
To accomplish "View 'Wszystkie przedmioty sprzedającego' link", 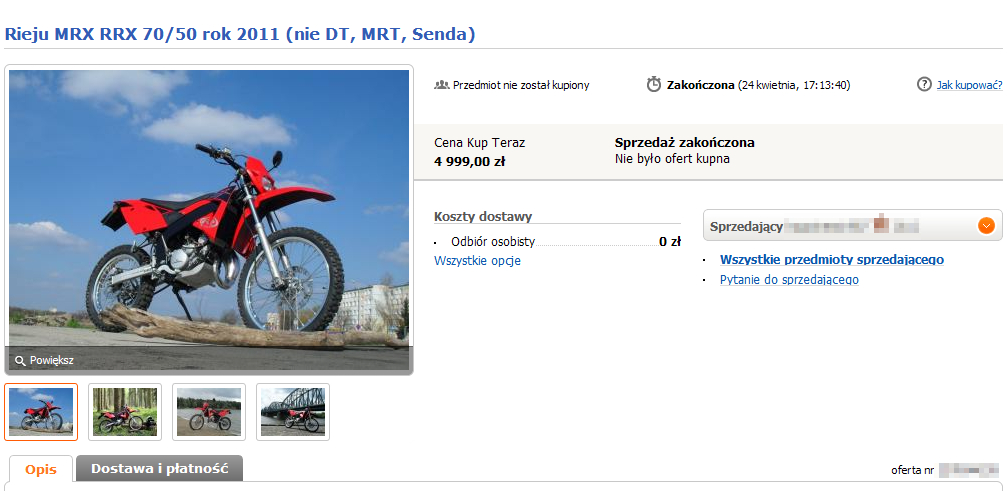I will [x=831, y=260].
